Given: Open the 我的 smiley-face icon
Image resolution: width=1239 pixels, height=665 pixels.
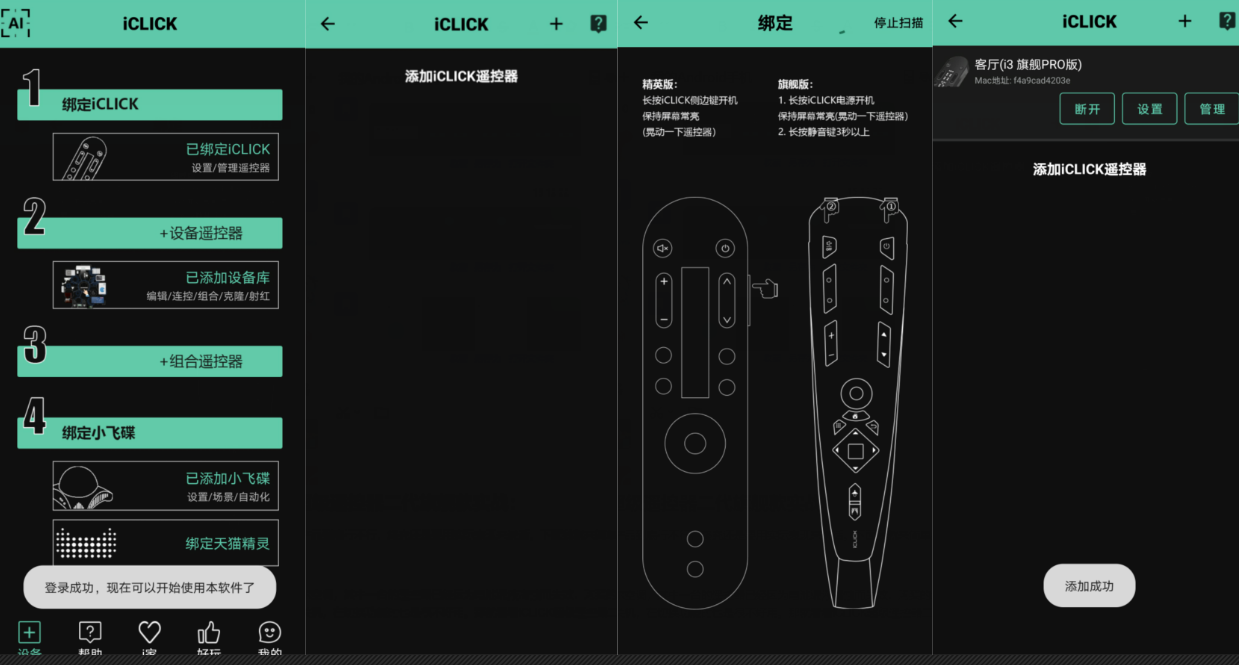Looking at the screenshot, I should (x=268, y=632).
